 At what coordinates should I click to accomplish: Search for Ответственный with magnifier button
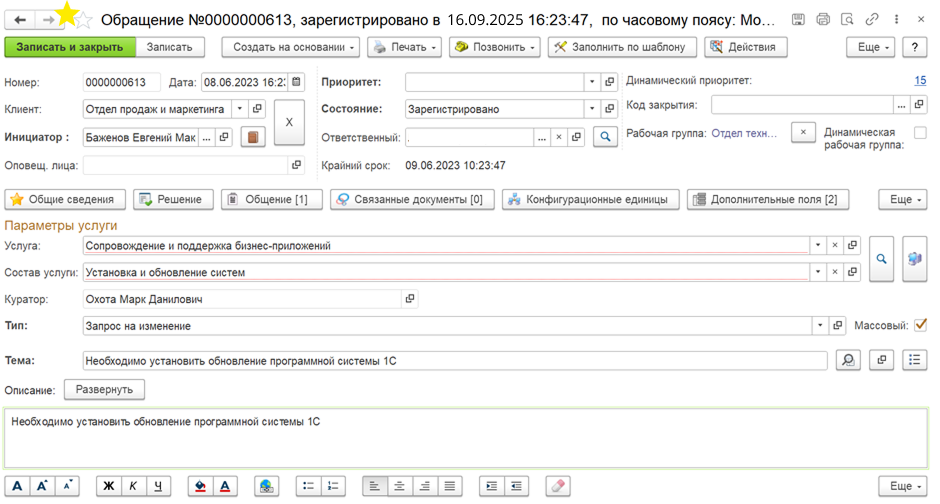tap(605, 137)
